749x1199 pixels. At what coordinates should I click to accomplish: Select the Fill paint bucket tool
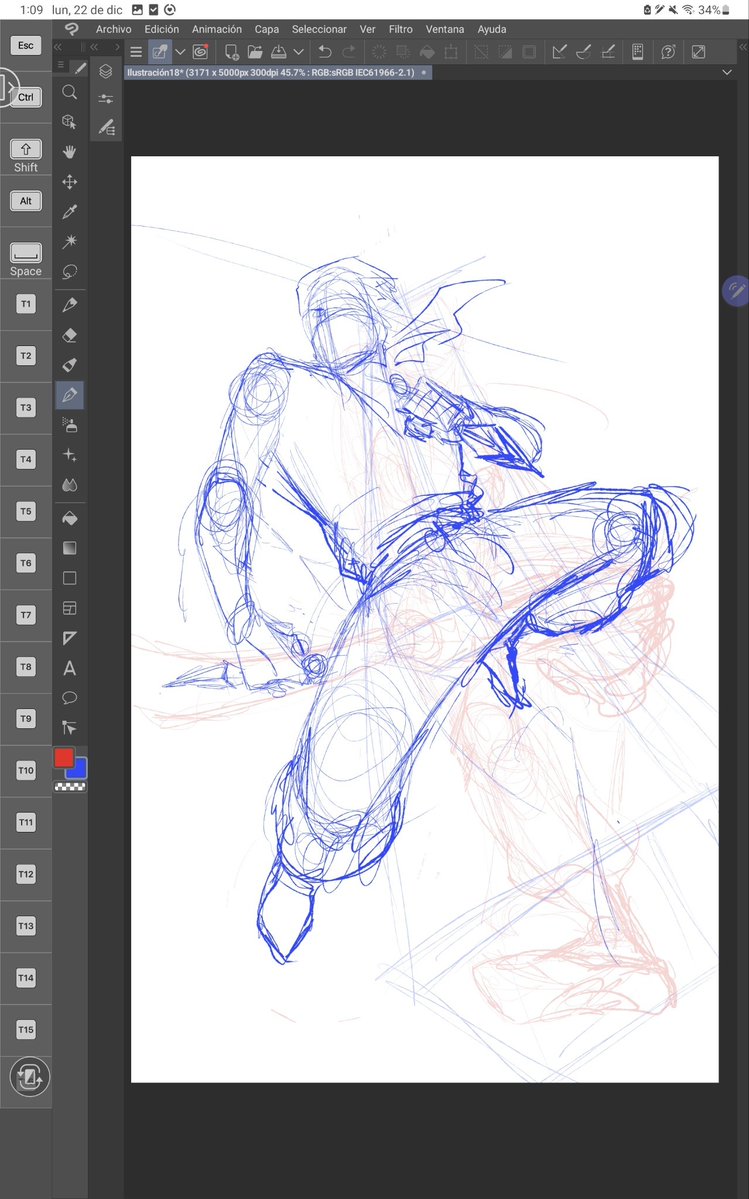point(70,518)
